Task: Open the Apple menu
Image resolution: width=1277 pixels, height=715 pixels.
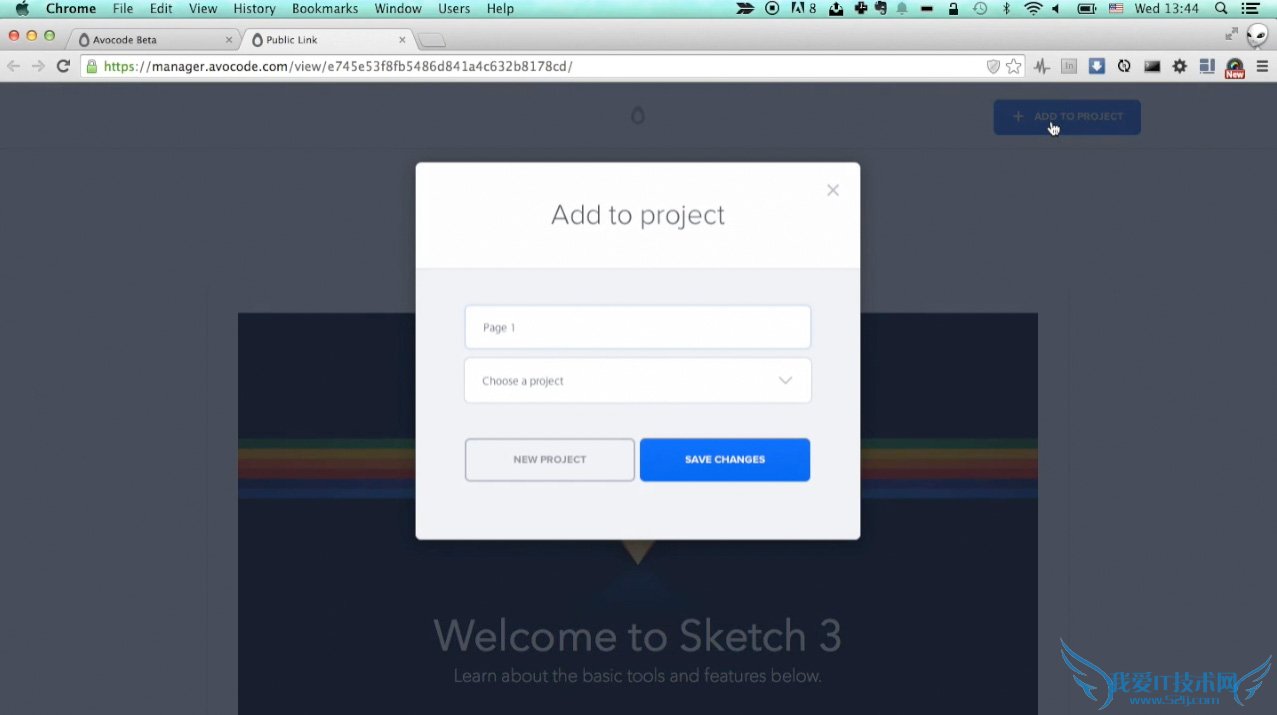Action: coord(21,9)
